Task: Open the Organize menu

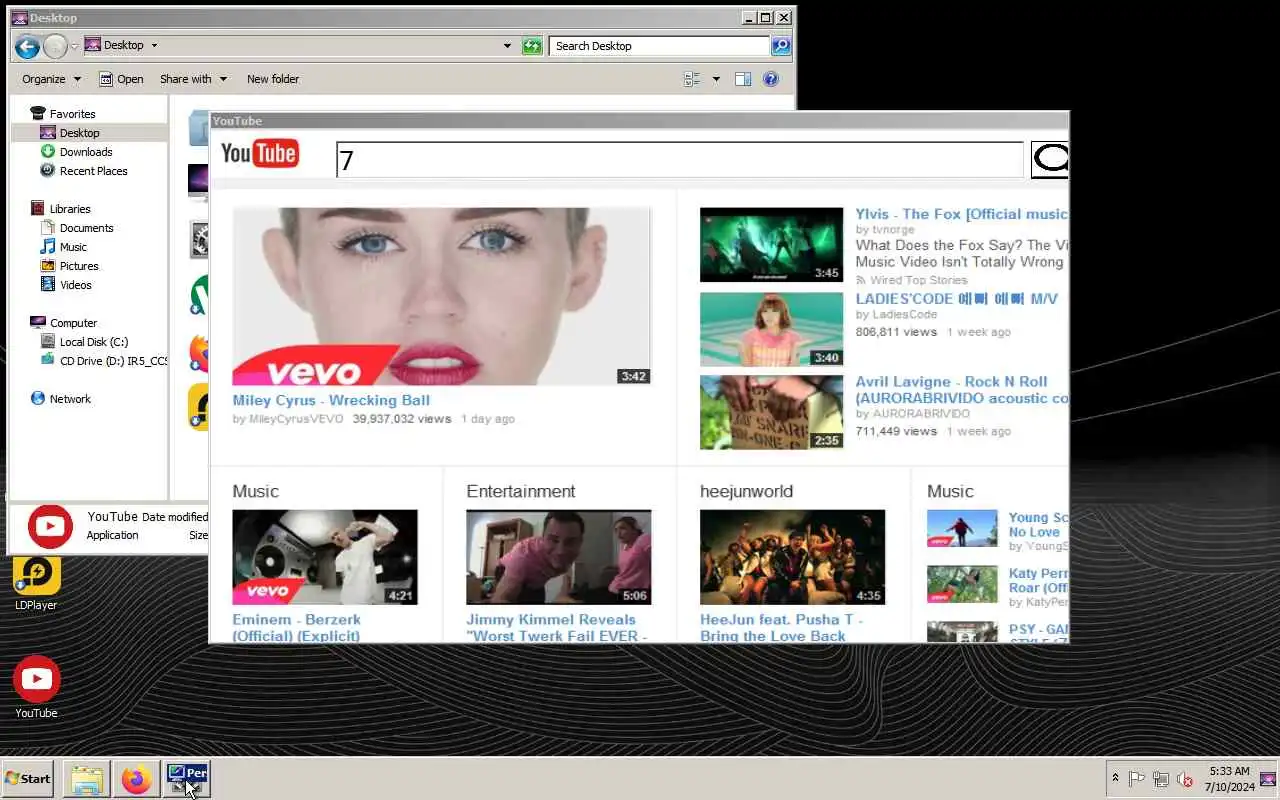Action: point(50,79)
